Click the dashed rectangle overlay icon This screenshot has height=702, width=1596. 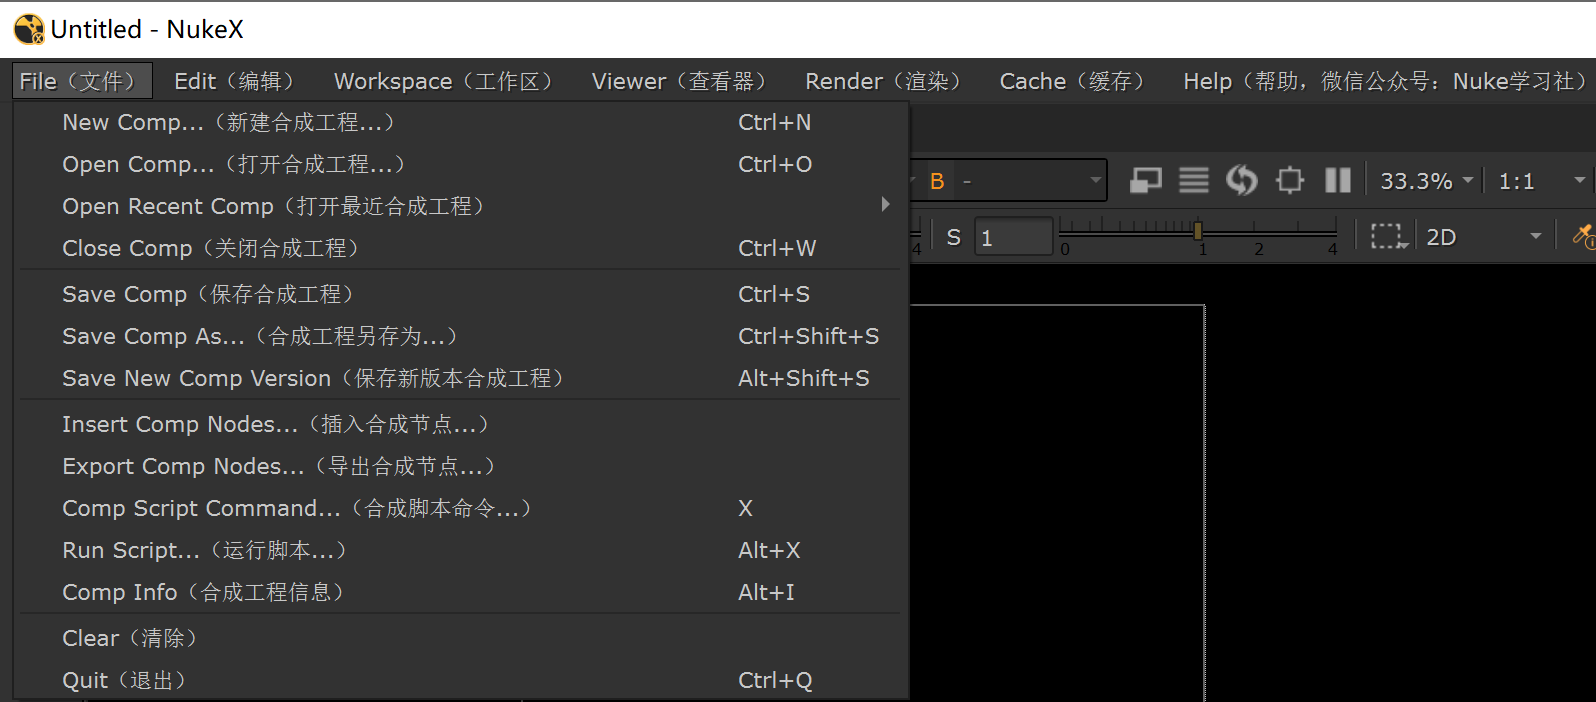click(1388, 237)
